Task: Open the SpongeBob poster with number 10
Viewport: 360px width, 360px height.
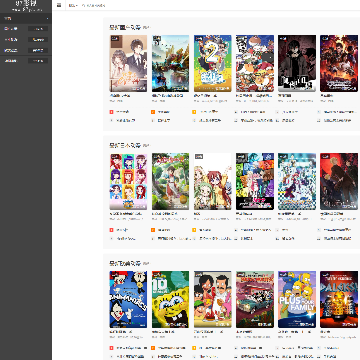Action: 170,299
